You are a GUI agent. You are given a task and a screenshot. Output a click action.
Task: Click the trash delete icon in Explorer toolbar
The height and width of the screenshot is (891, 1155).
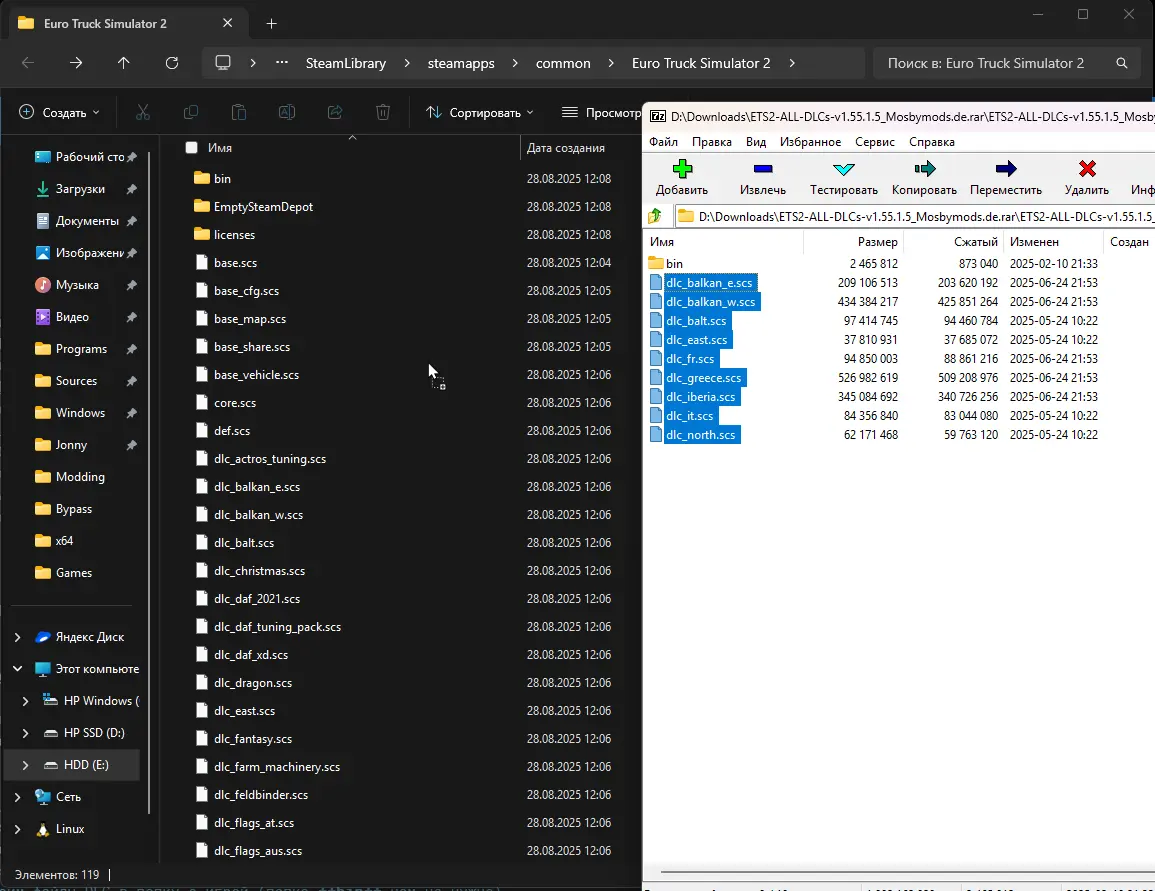pyautogui.click(x=383, y=113)
